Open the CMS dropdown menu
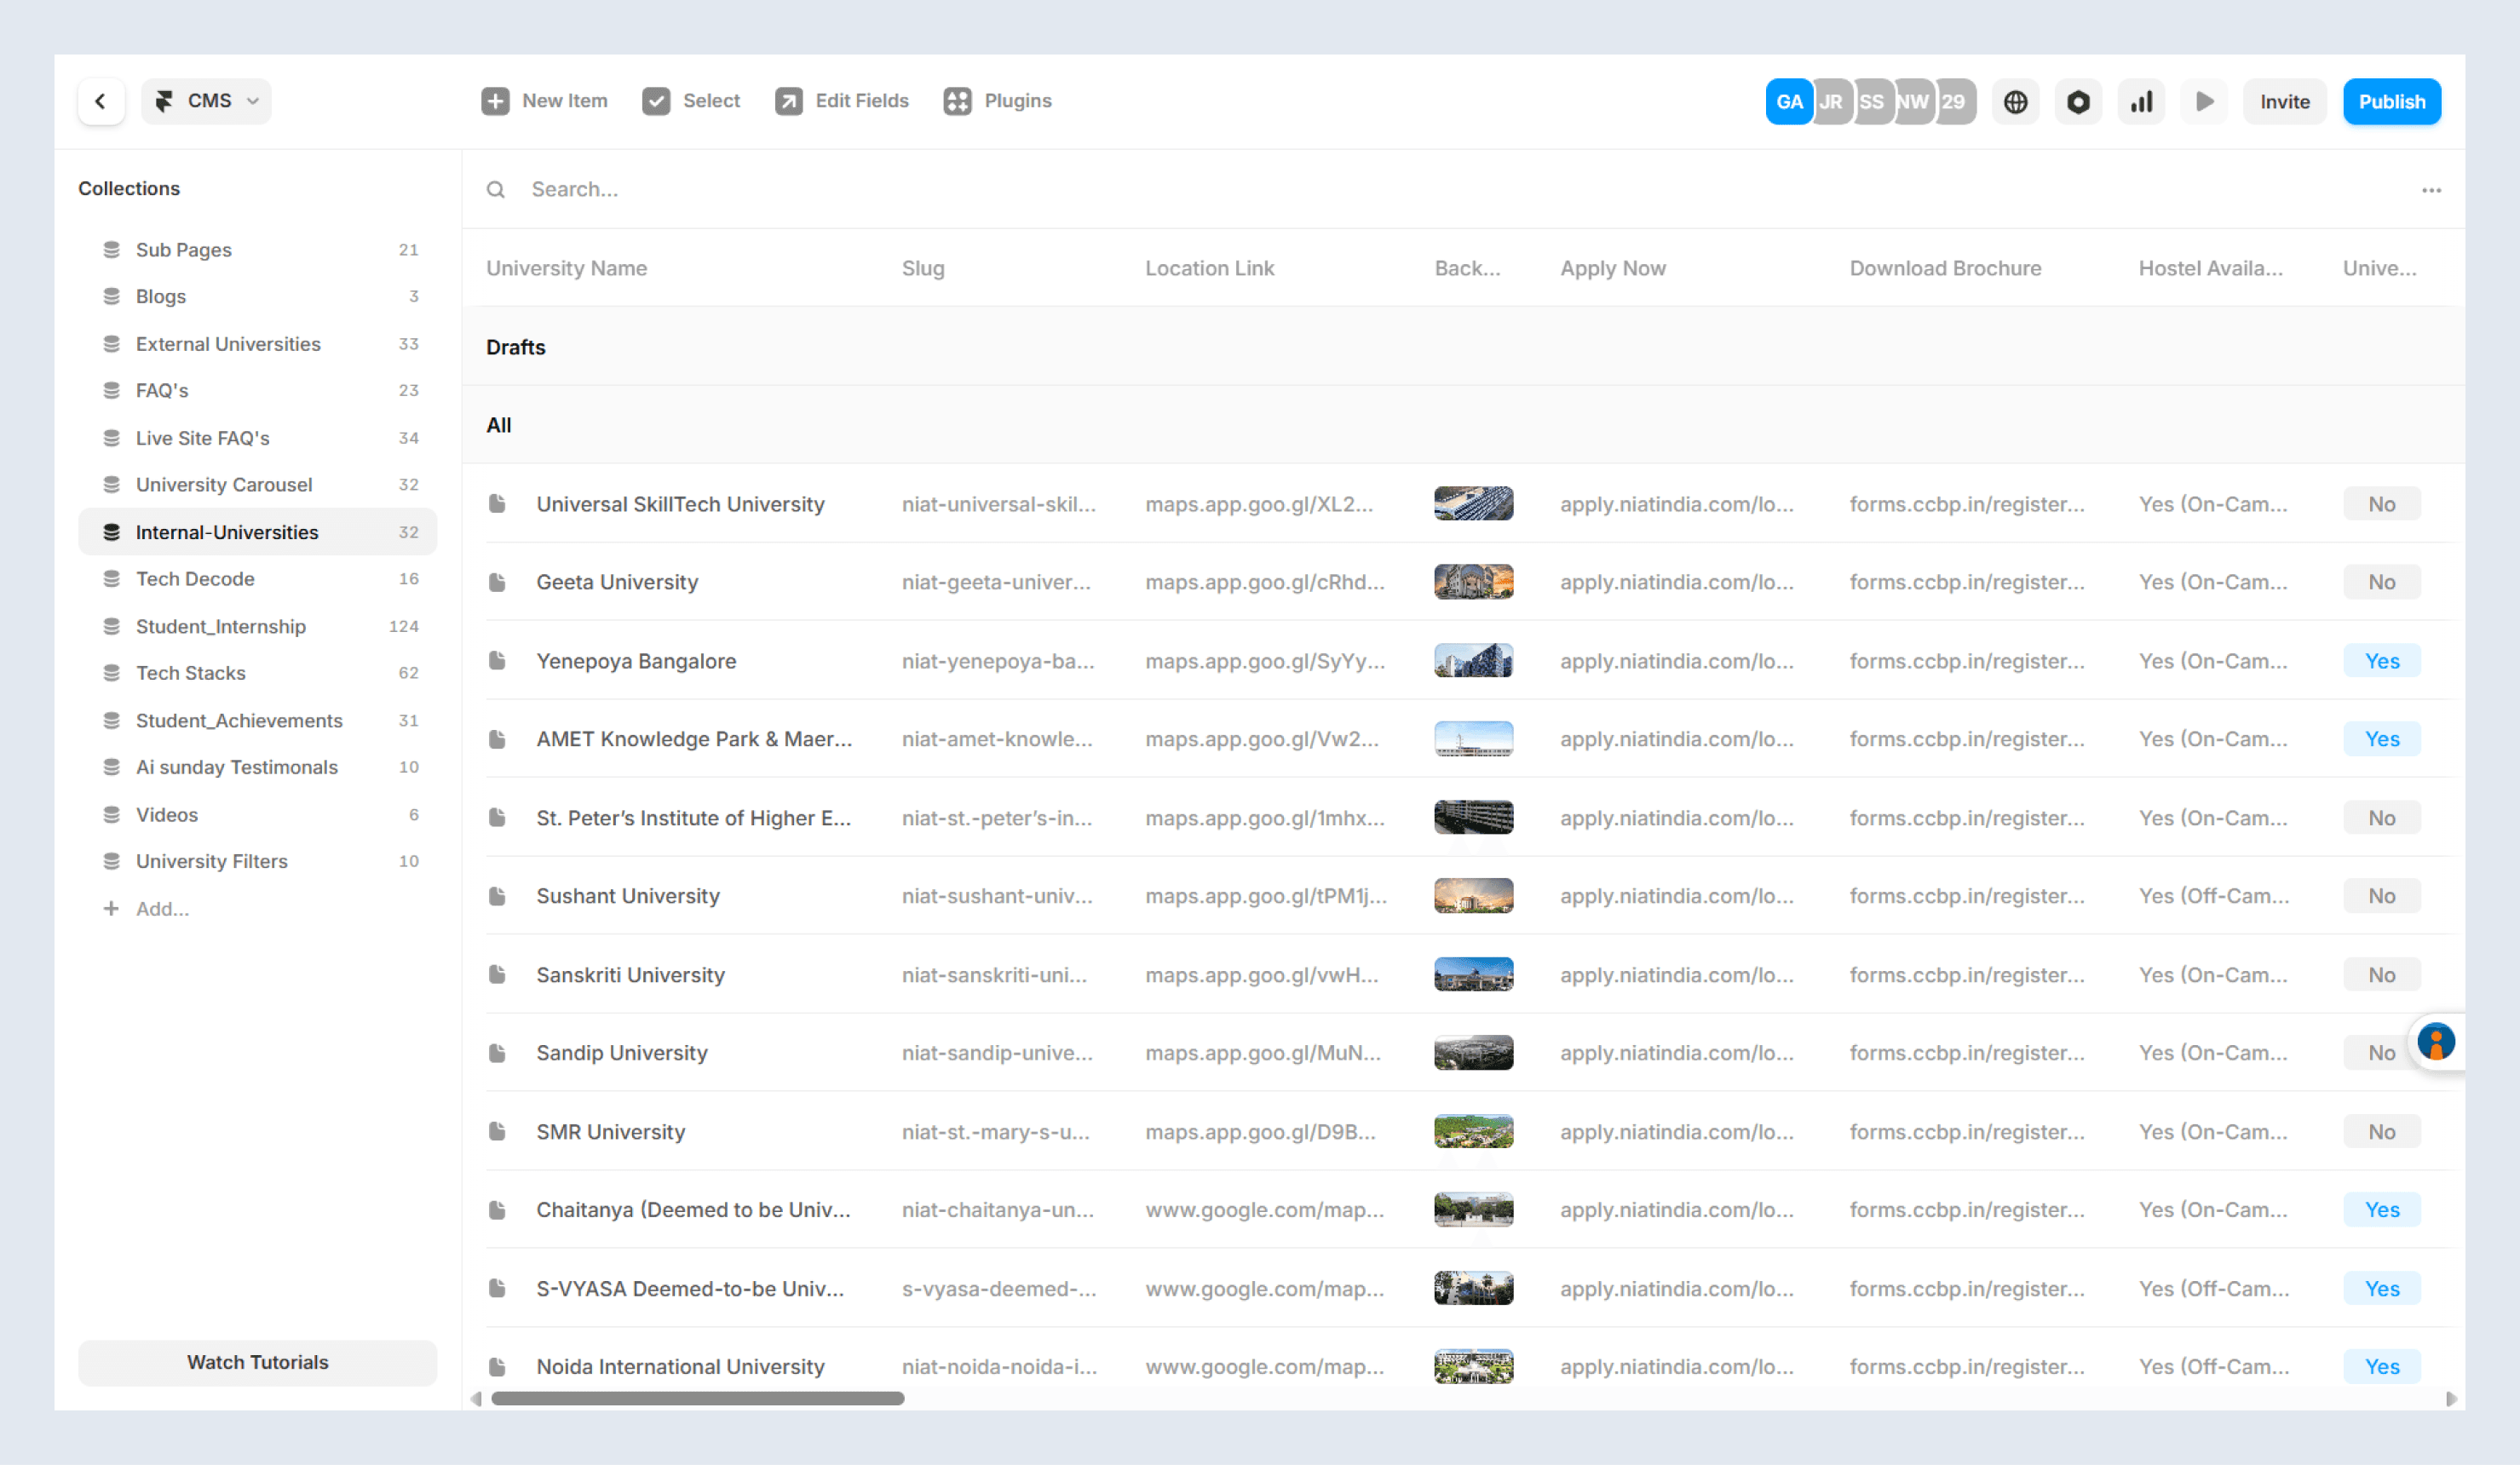The image size is (2520, 1465). [x=207, y=101]
